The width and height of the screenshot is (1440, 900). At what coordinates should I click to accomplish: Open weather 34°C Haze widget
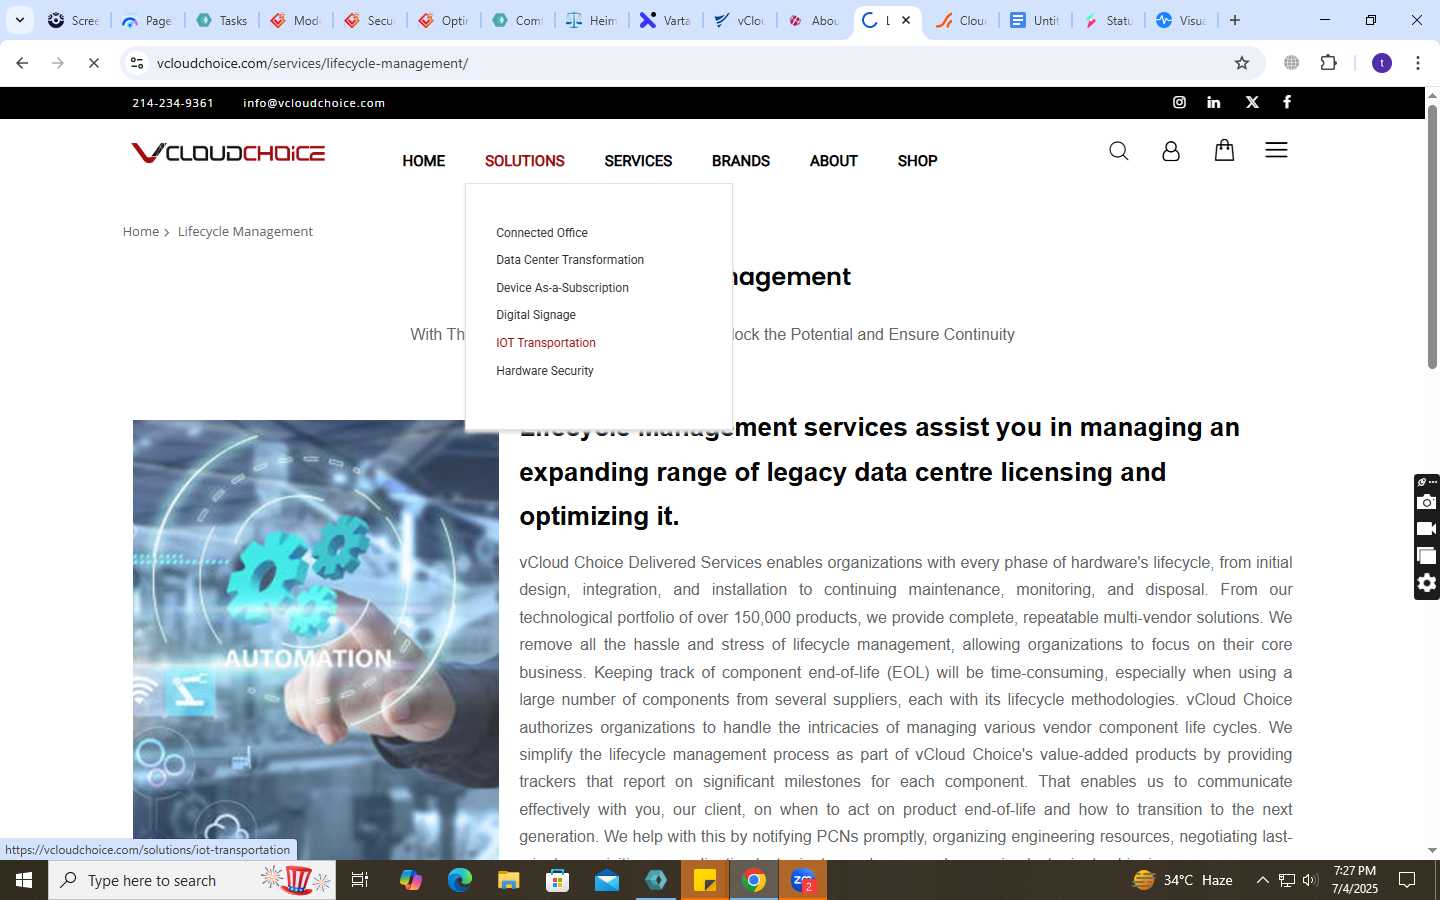pyautogui.click(x=1182, y=880)
